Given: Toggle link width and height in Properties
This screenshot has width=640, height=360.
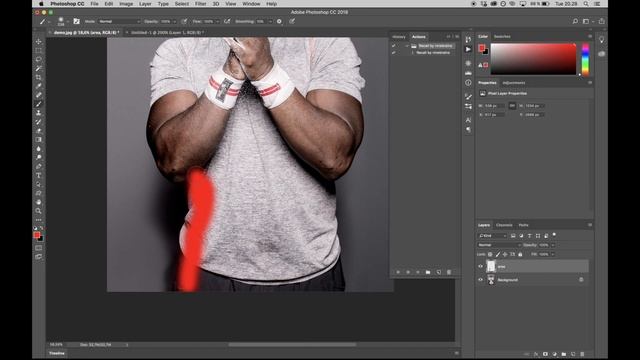Looking at the screenshot, I should tap(512, 106).
